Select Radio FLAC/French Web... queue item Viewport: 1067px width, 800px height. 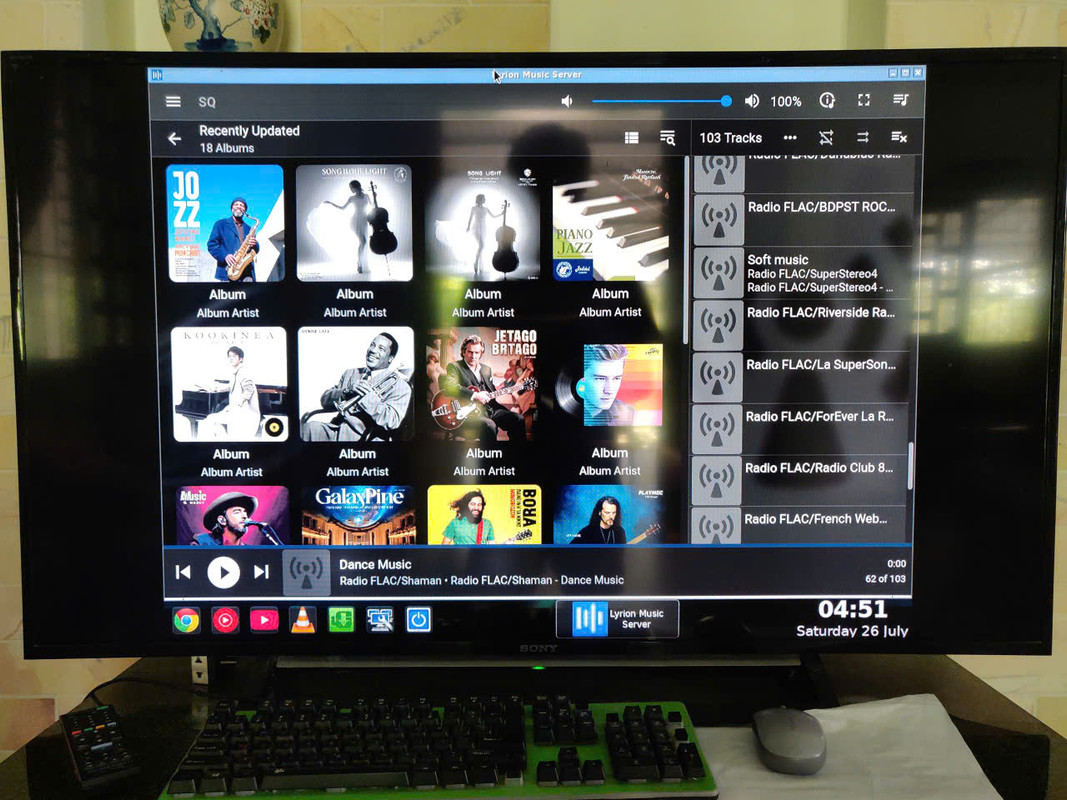coord(799,525)
